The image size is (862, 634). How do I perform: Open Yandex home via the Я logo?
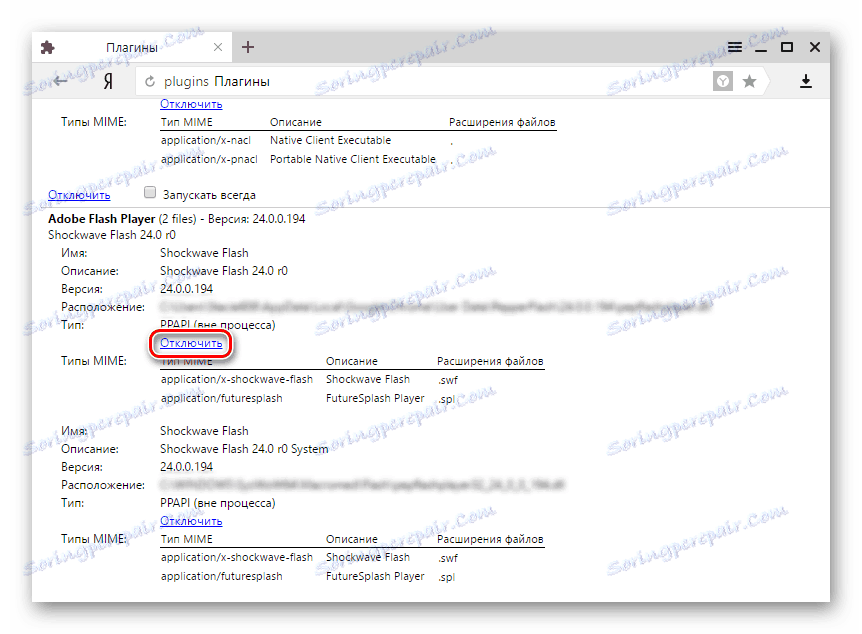click(108, 82)
